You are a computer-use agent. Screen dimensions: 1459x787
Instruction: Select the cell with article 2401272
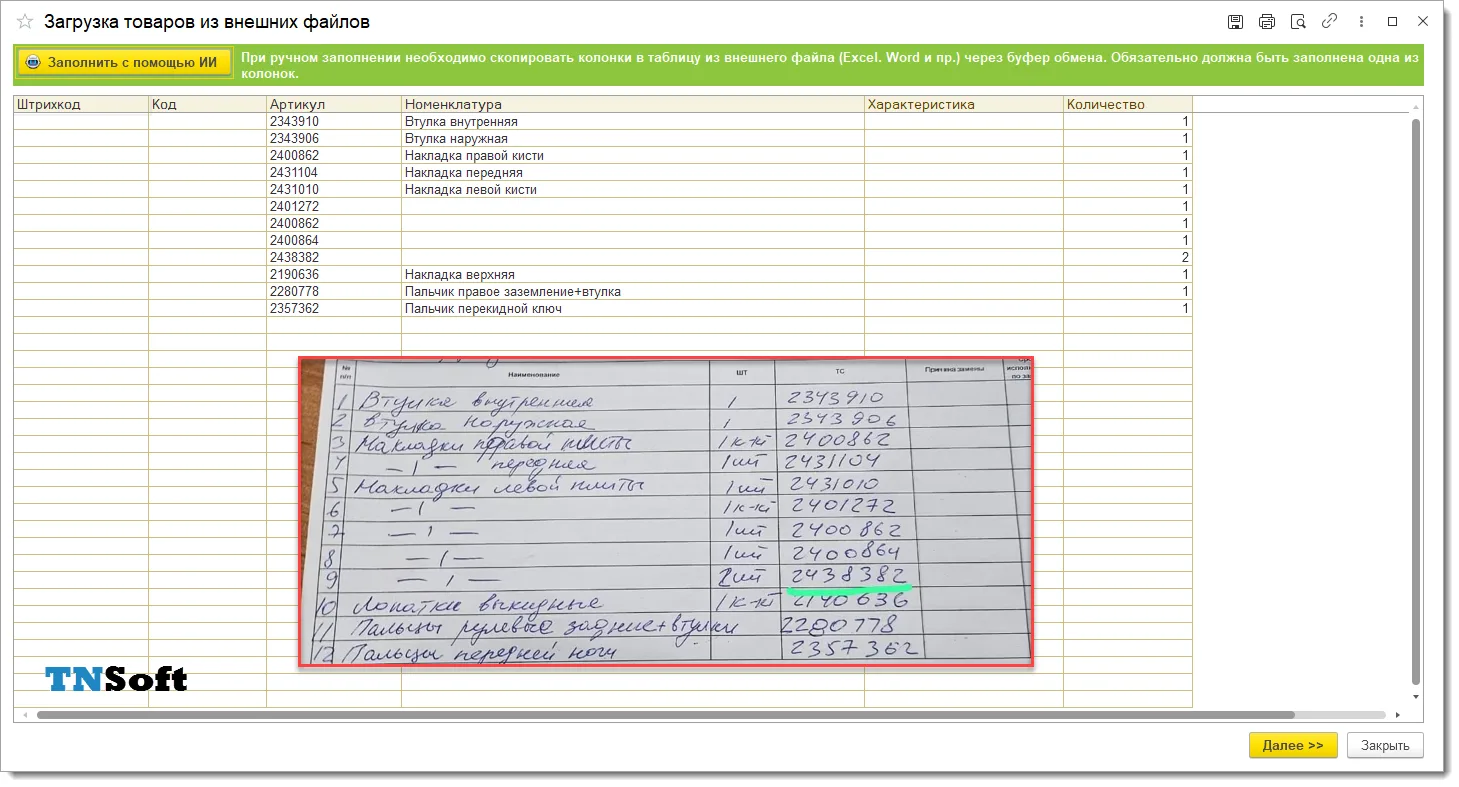click(x=334, y=206)
